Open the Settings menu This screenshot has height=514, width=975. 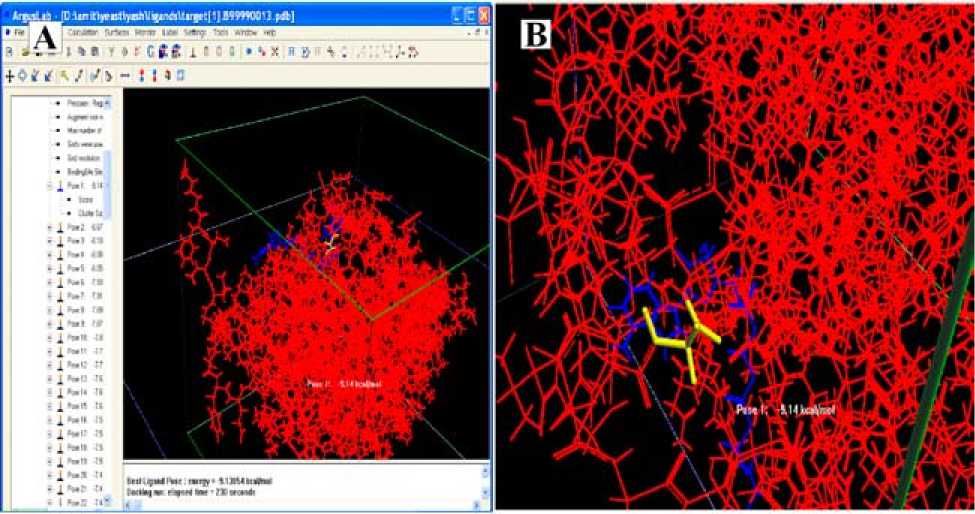pos(195,32)
